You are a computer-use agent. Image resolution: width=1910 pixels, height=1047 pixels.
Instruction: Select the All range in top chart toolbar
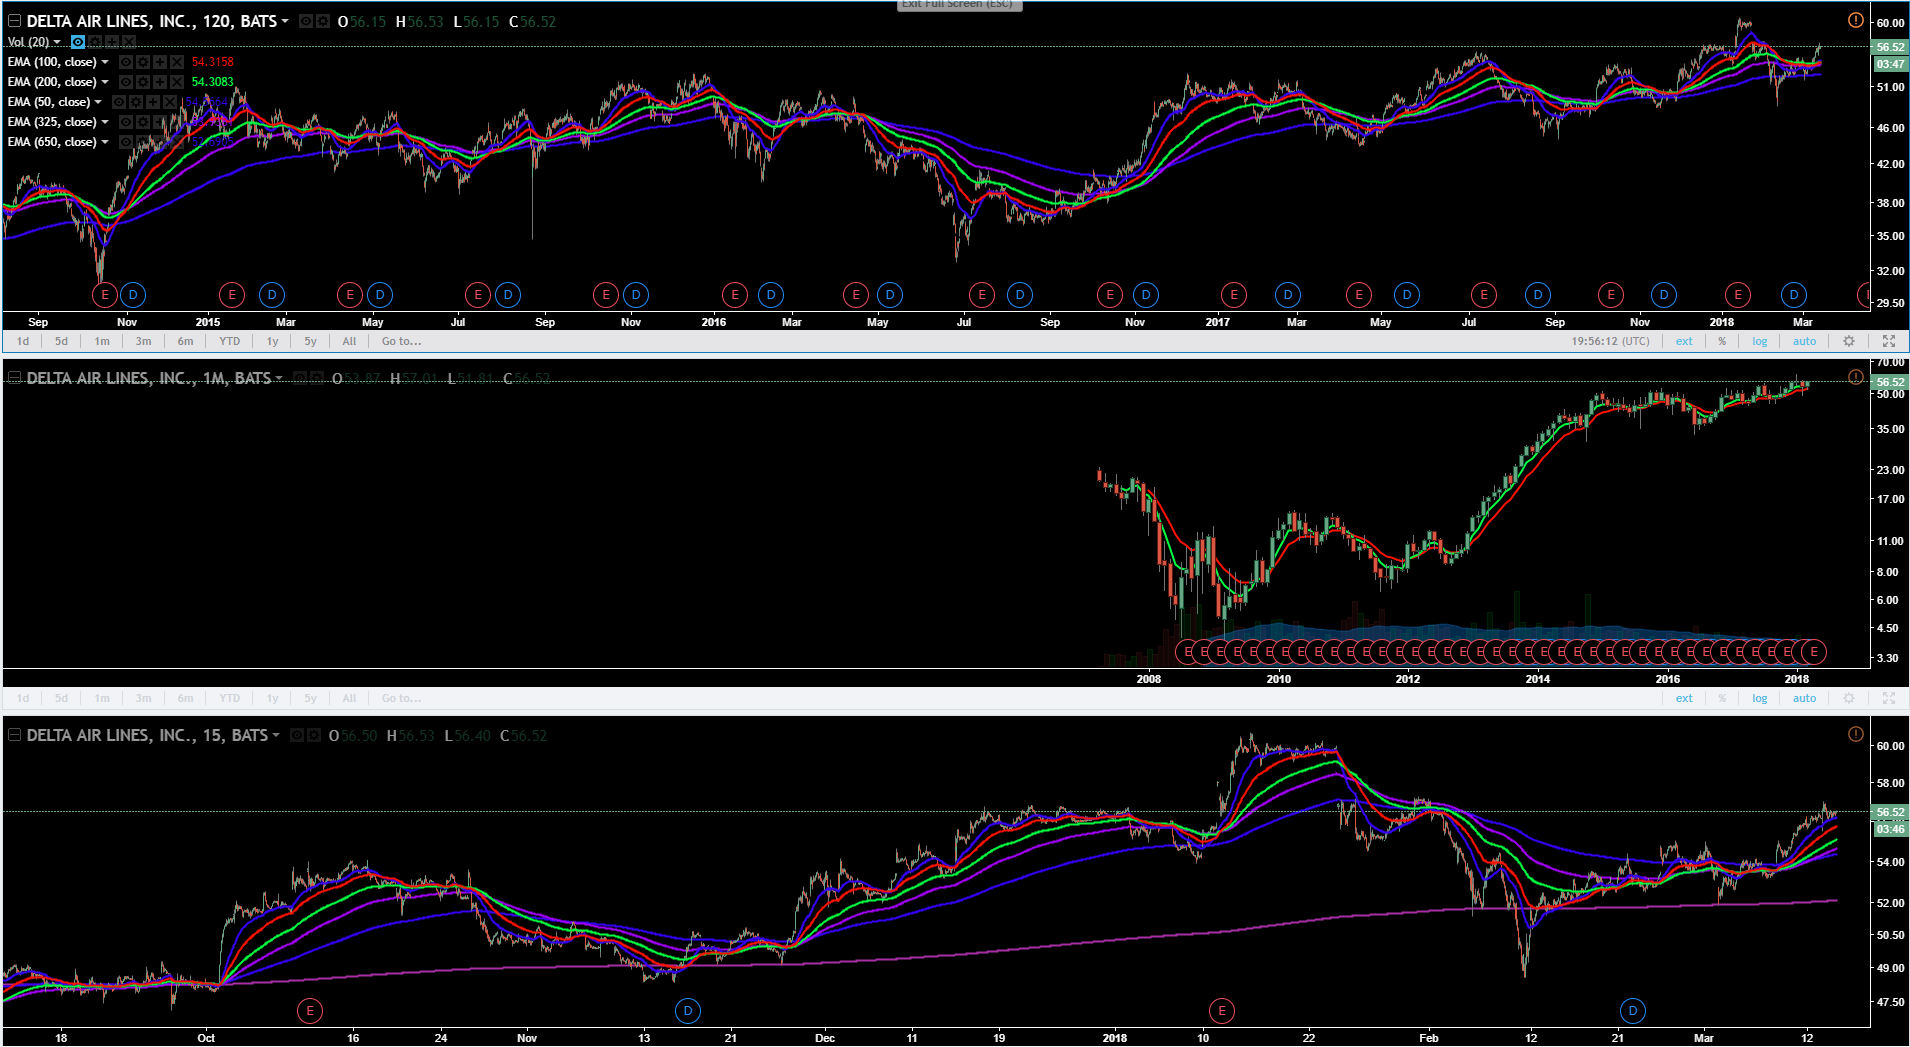349,341
